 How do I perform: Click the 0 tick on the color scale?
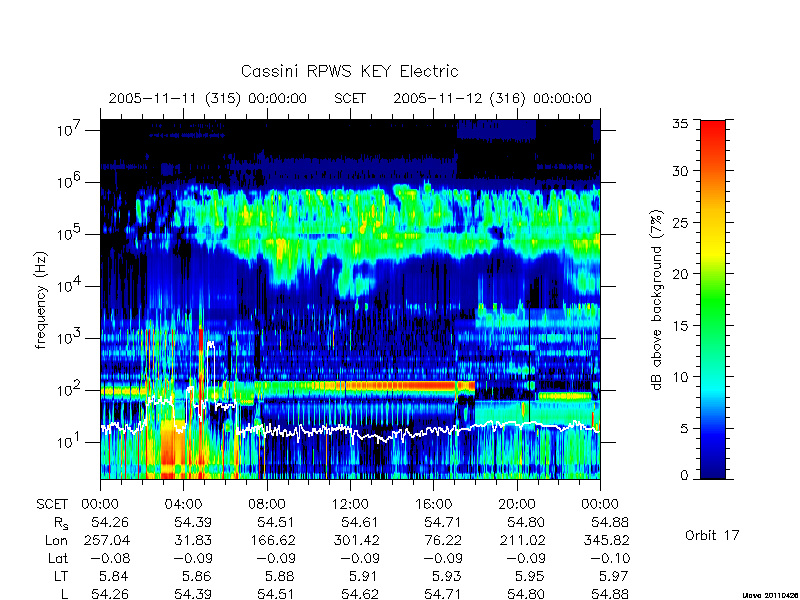685,475
